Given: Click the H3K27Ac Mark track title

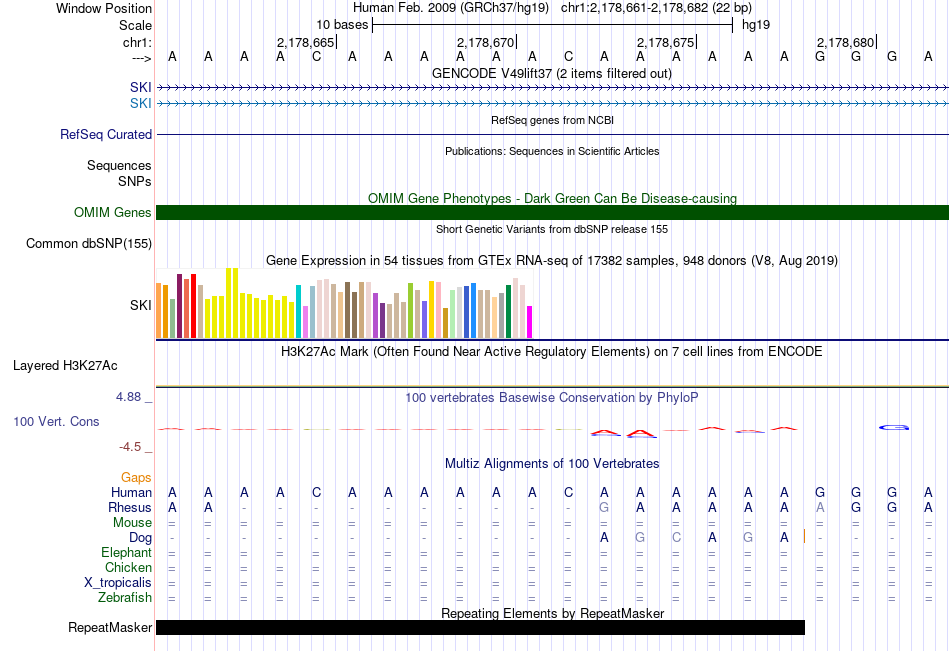Looking at the screenshot, I should pos(552,352).
